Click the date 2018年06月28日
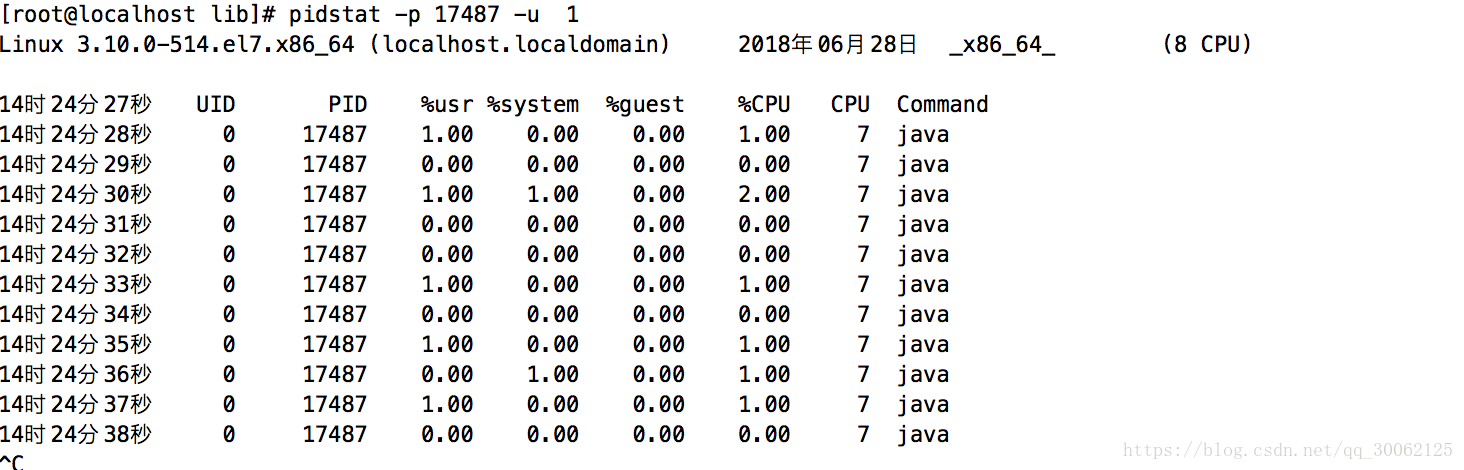1464x470 pixels. (x=828, y=45)
